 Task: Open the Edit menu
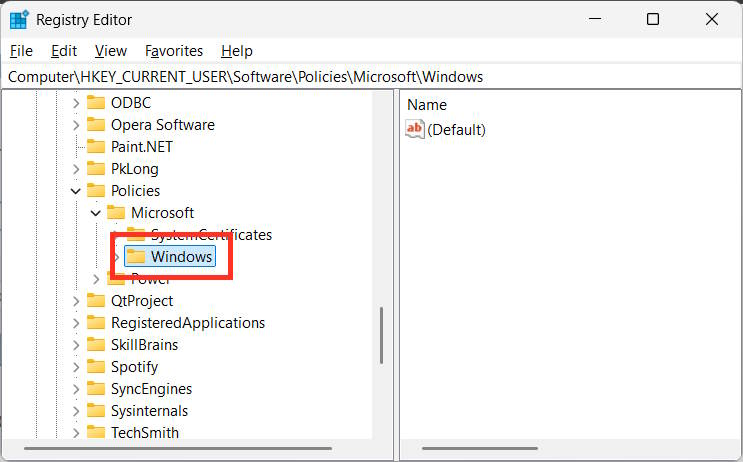64,51
